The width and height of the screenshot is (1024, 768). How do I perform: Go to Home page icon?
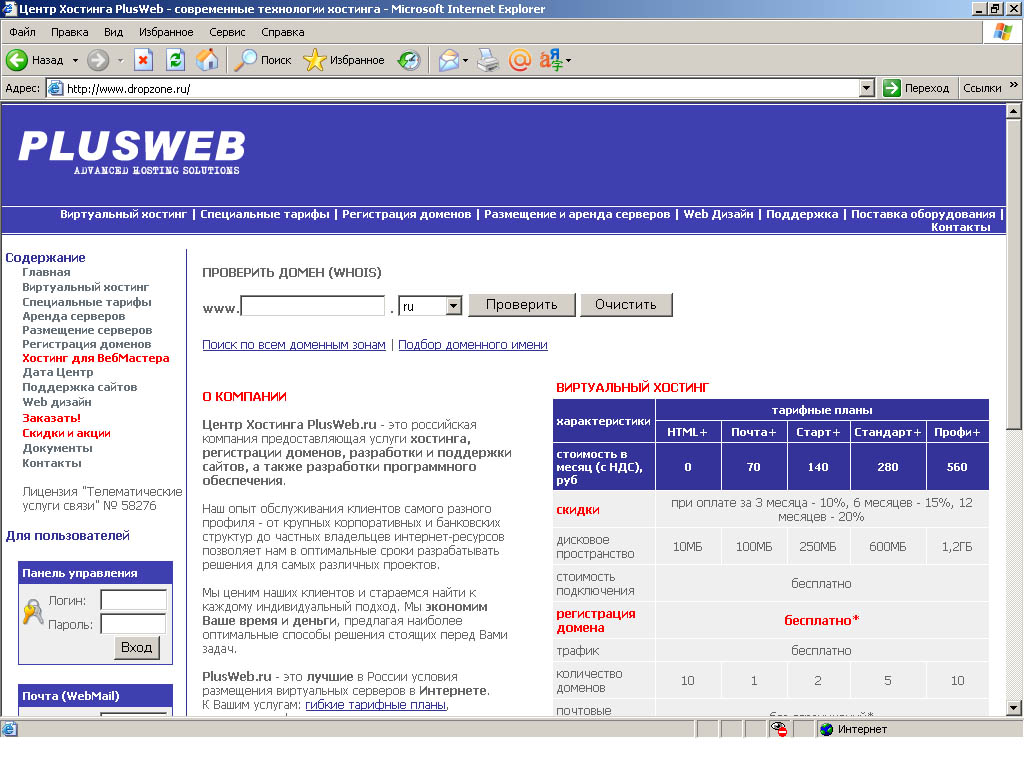point(207,60)
